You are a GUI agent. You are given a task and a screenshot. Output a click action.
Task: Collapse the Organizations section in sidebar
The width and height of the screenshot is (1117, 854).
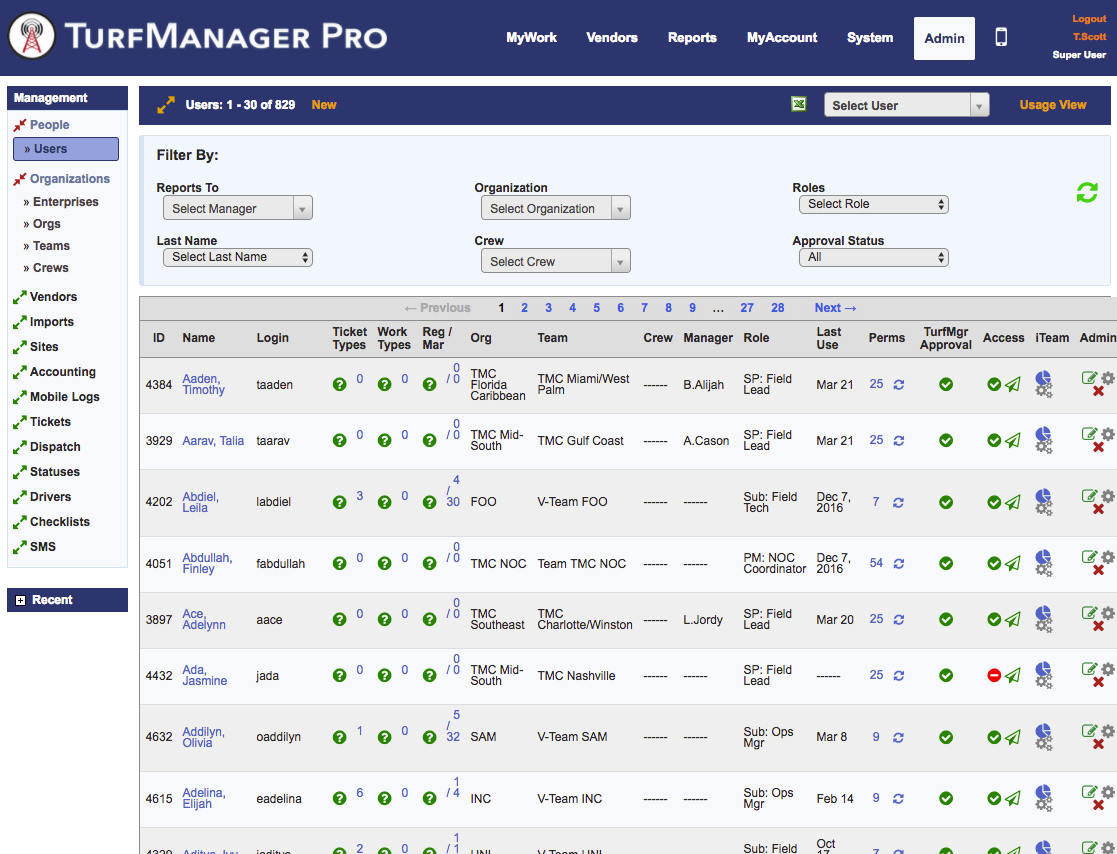pos(19,179)
